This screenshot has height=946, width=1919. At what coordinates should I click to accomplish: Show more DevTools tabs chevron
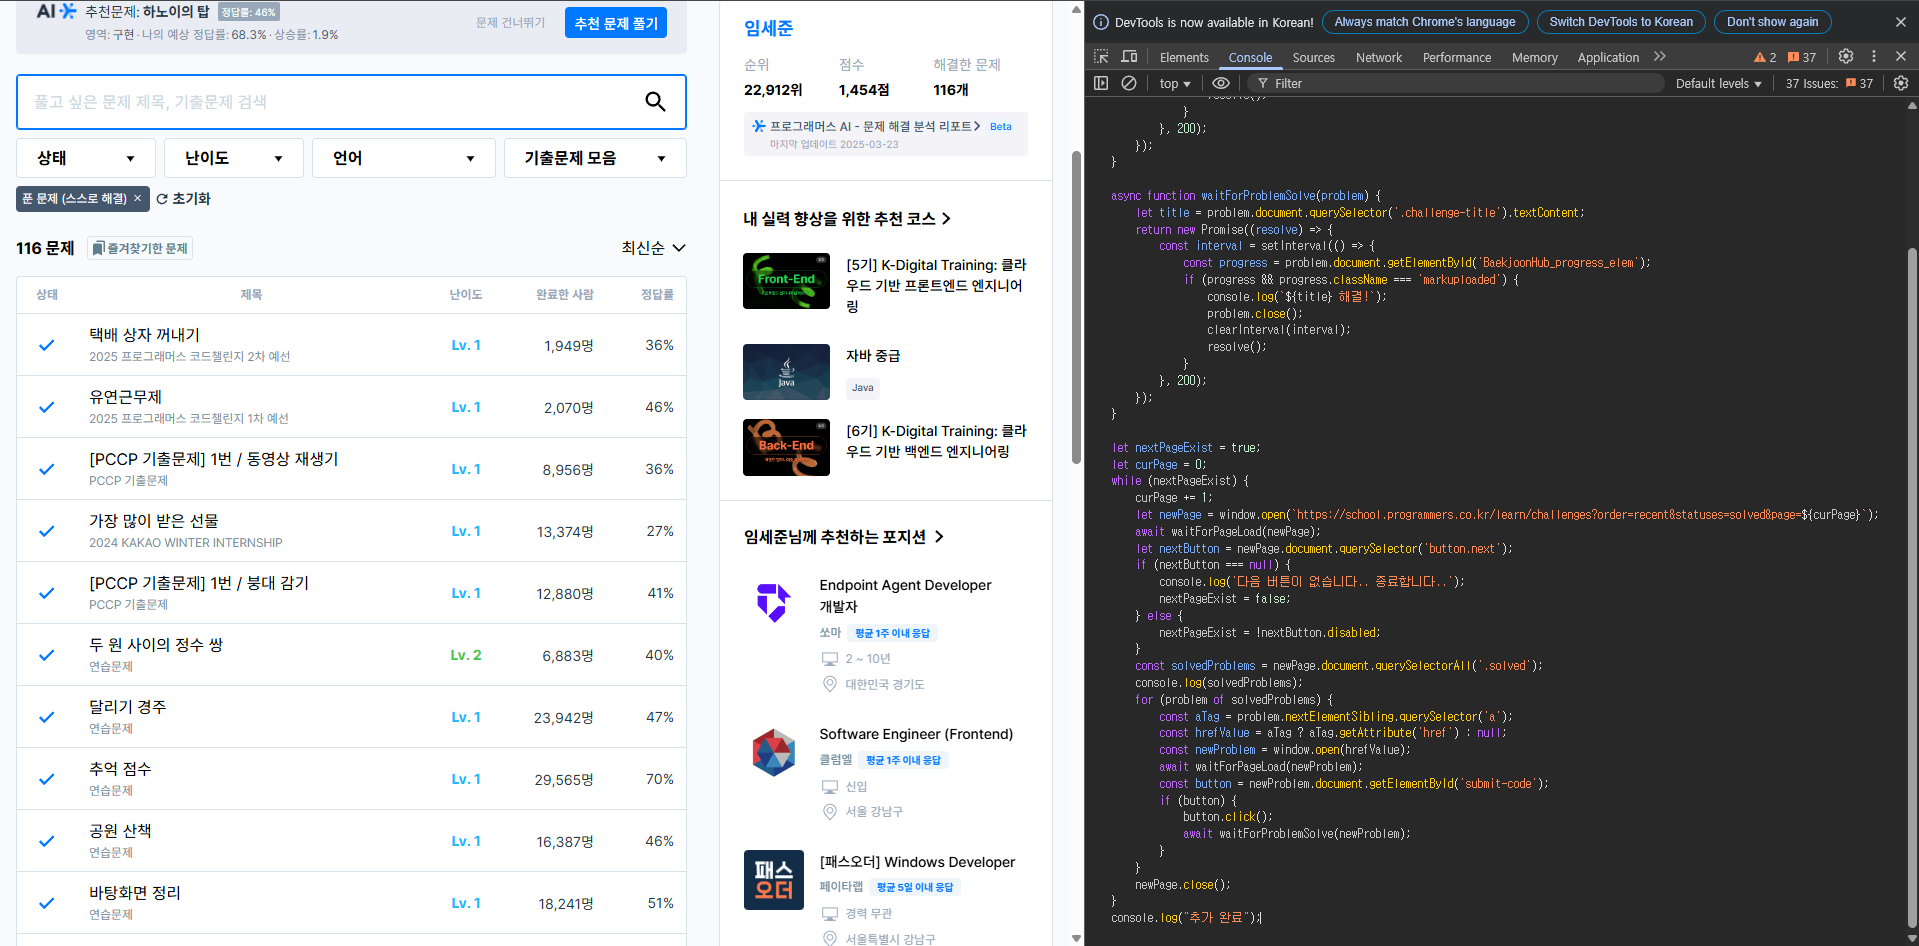point(1660,57)
